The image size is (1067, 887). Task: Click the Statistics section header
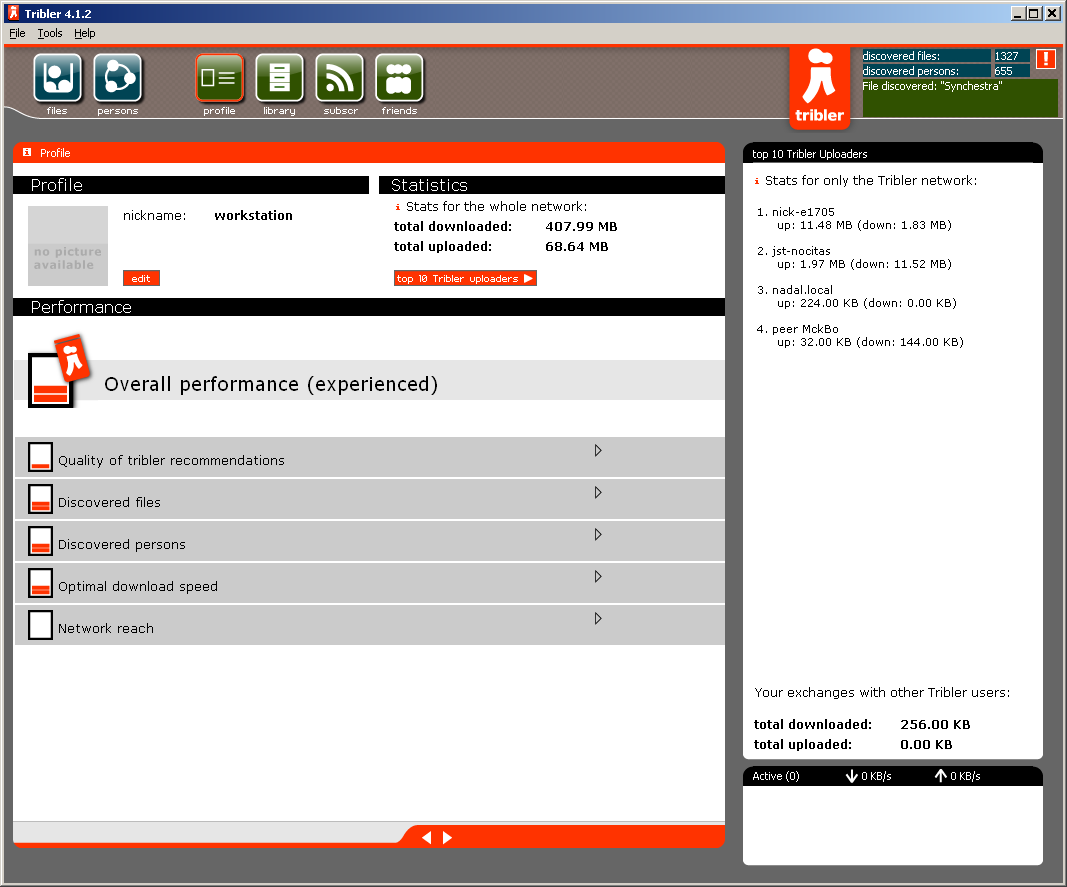pos(551,185)
